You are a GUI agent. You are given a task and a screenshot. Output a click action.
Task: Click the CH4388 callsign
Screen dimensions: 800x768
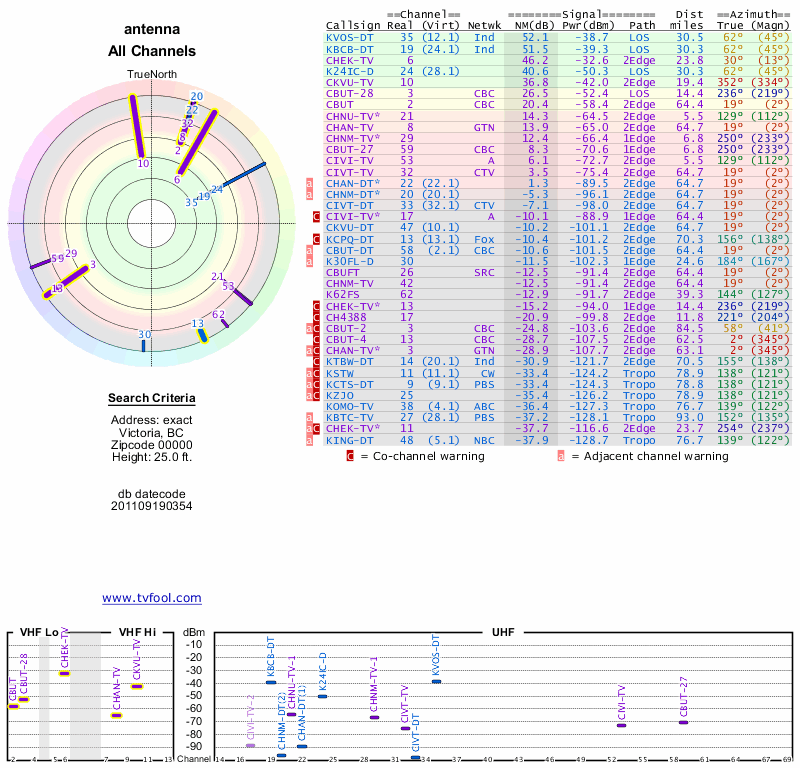tap(346, 317)
